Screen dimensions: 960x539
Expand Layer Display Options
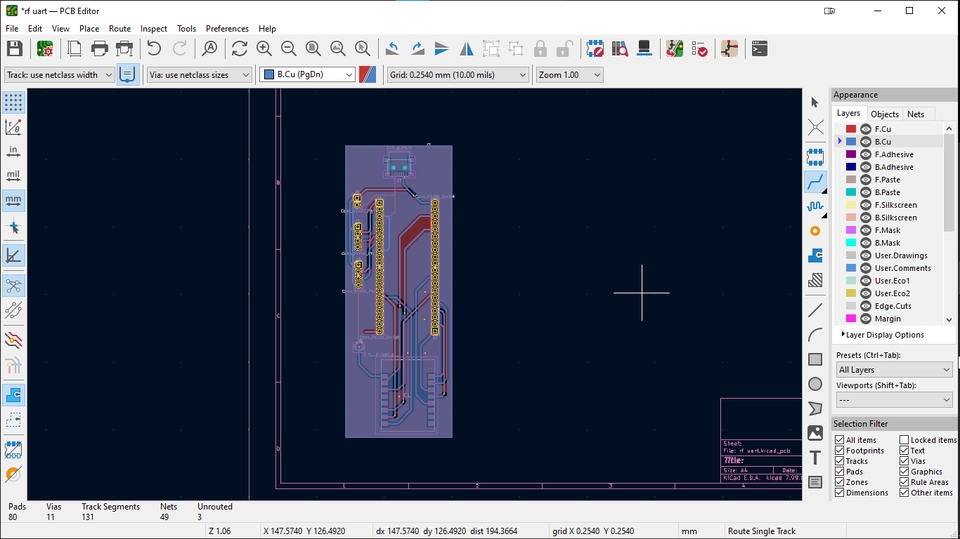[x=882, y=334]
